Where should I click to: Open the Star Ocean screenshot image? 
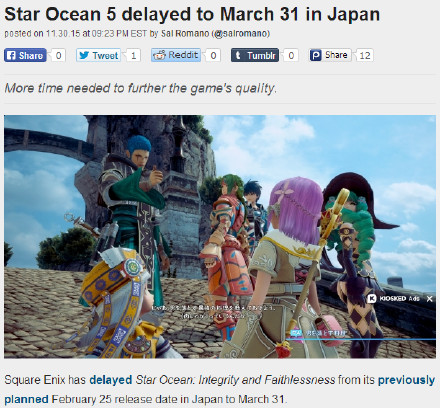(220, 237)
